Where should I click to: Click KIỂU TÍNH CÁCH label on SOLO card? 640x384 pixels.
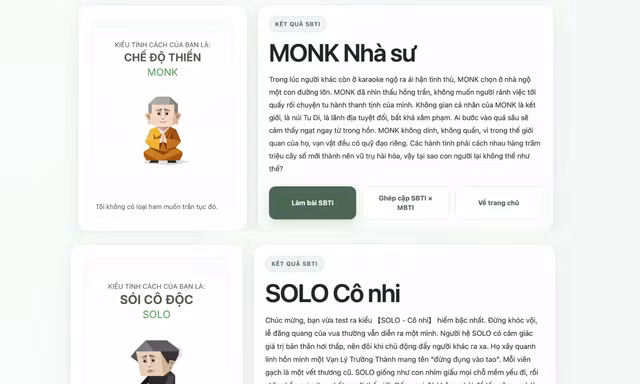click(x=156, y=286)
